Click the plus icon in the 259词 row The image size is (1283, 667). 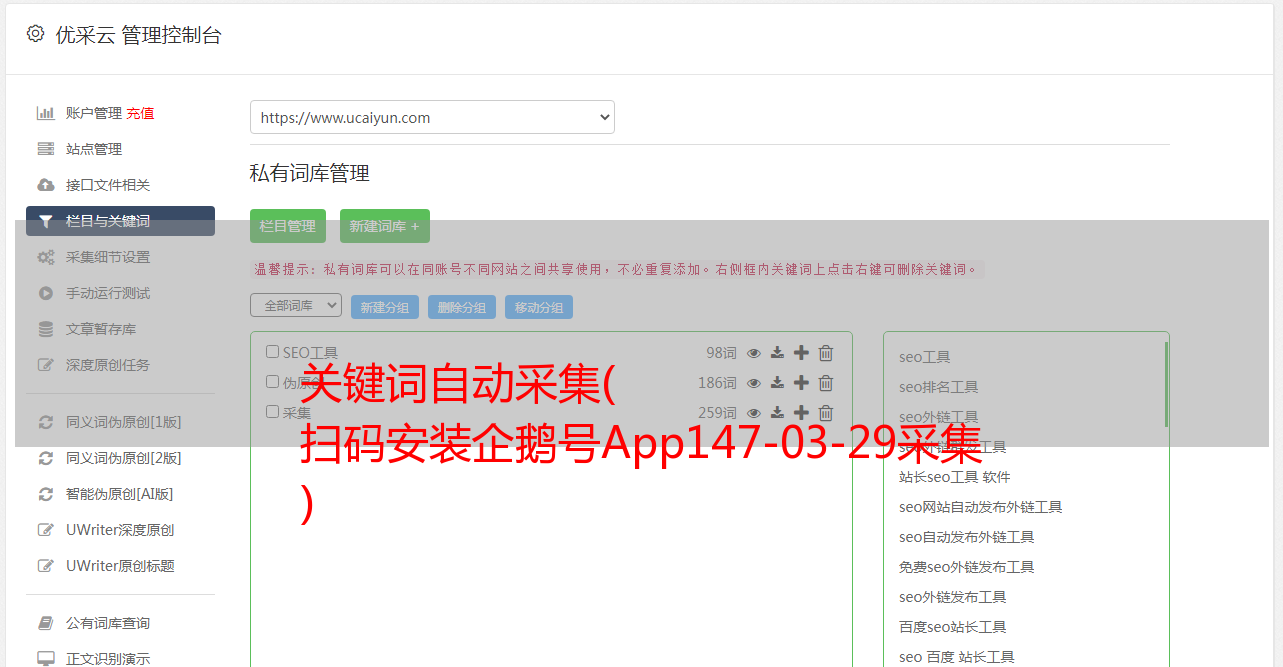pos(801,413)
